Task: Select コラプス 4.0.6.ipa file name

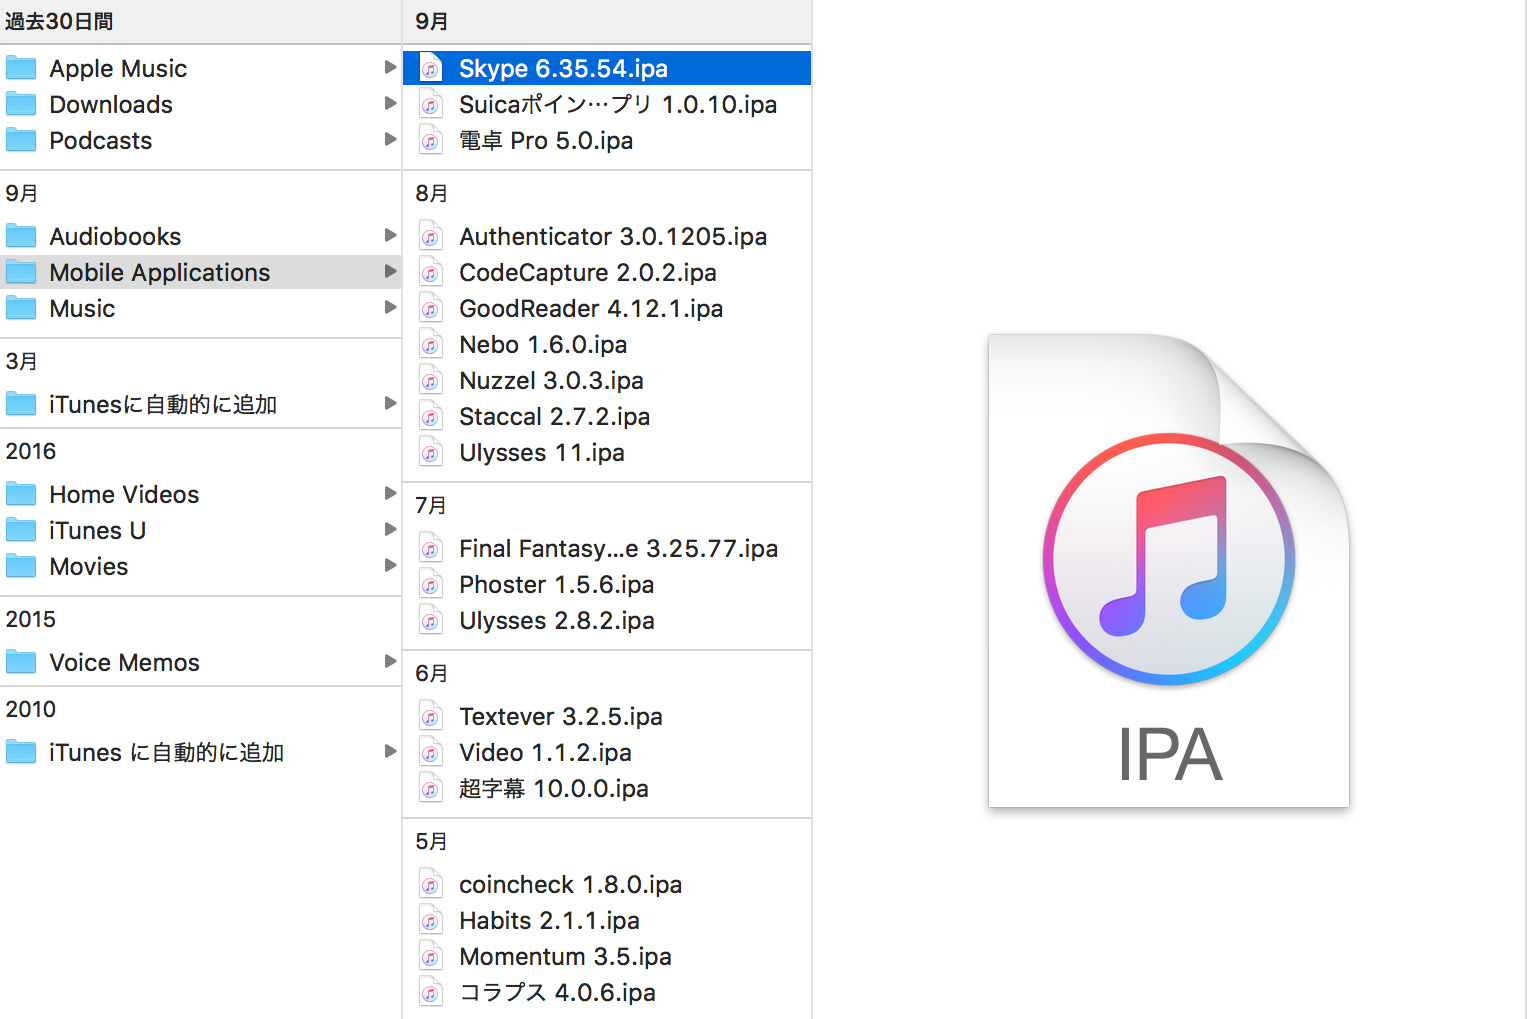Action: coord(557,992)
